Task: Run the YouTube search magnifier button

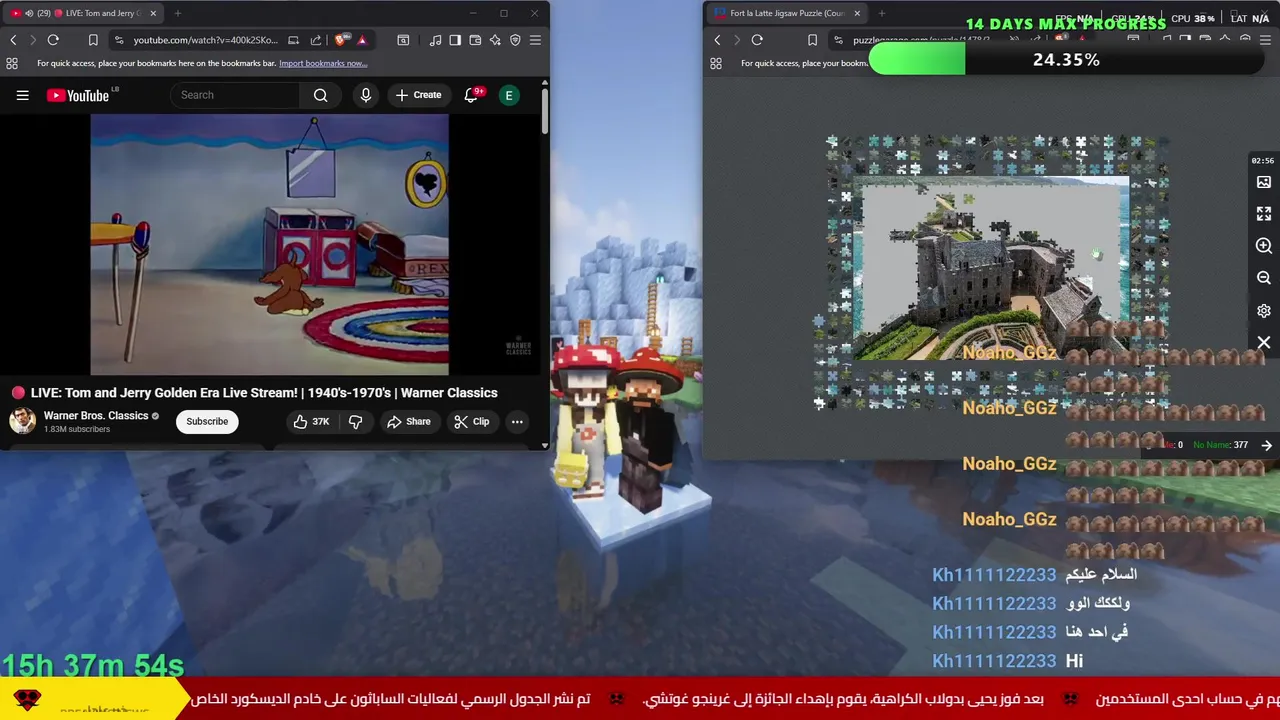Action: pos(320,95)
